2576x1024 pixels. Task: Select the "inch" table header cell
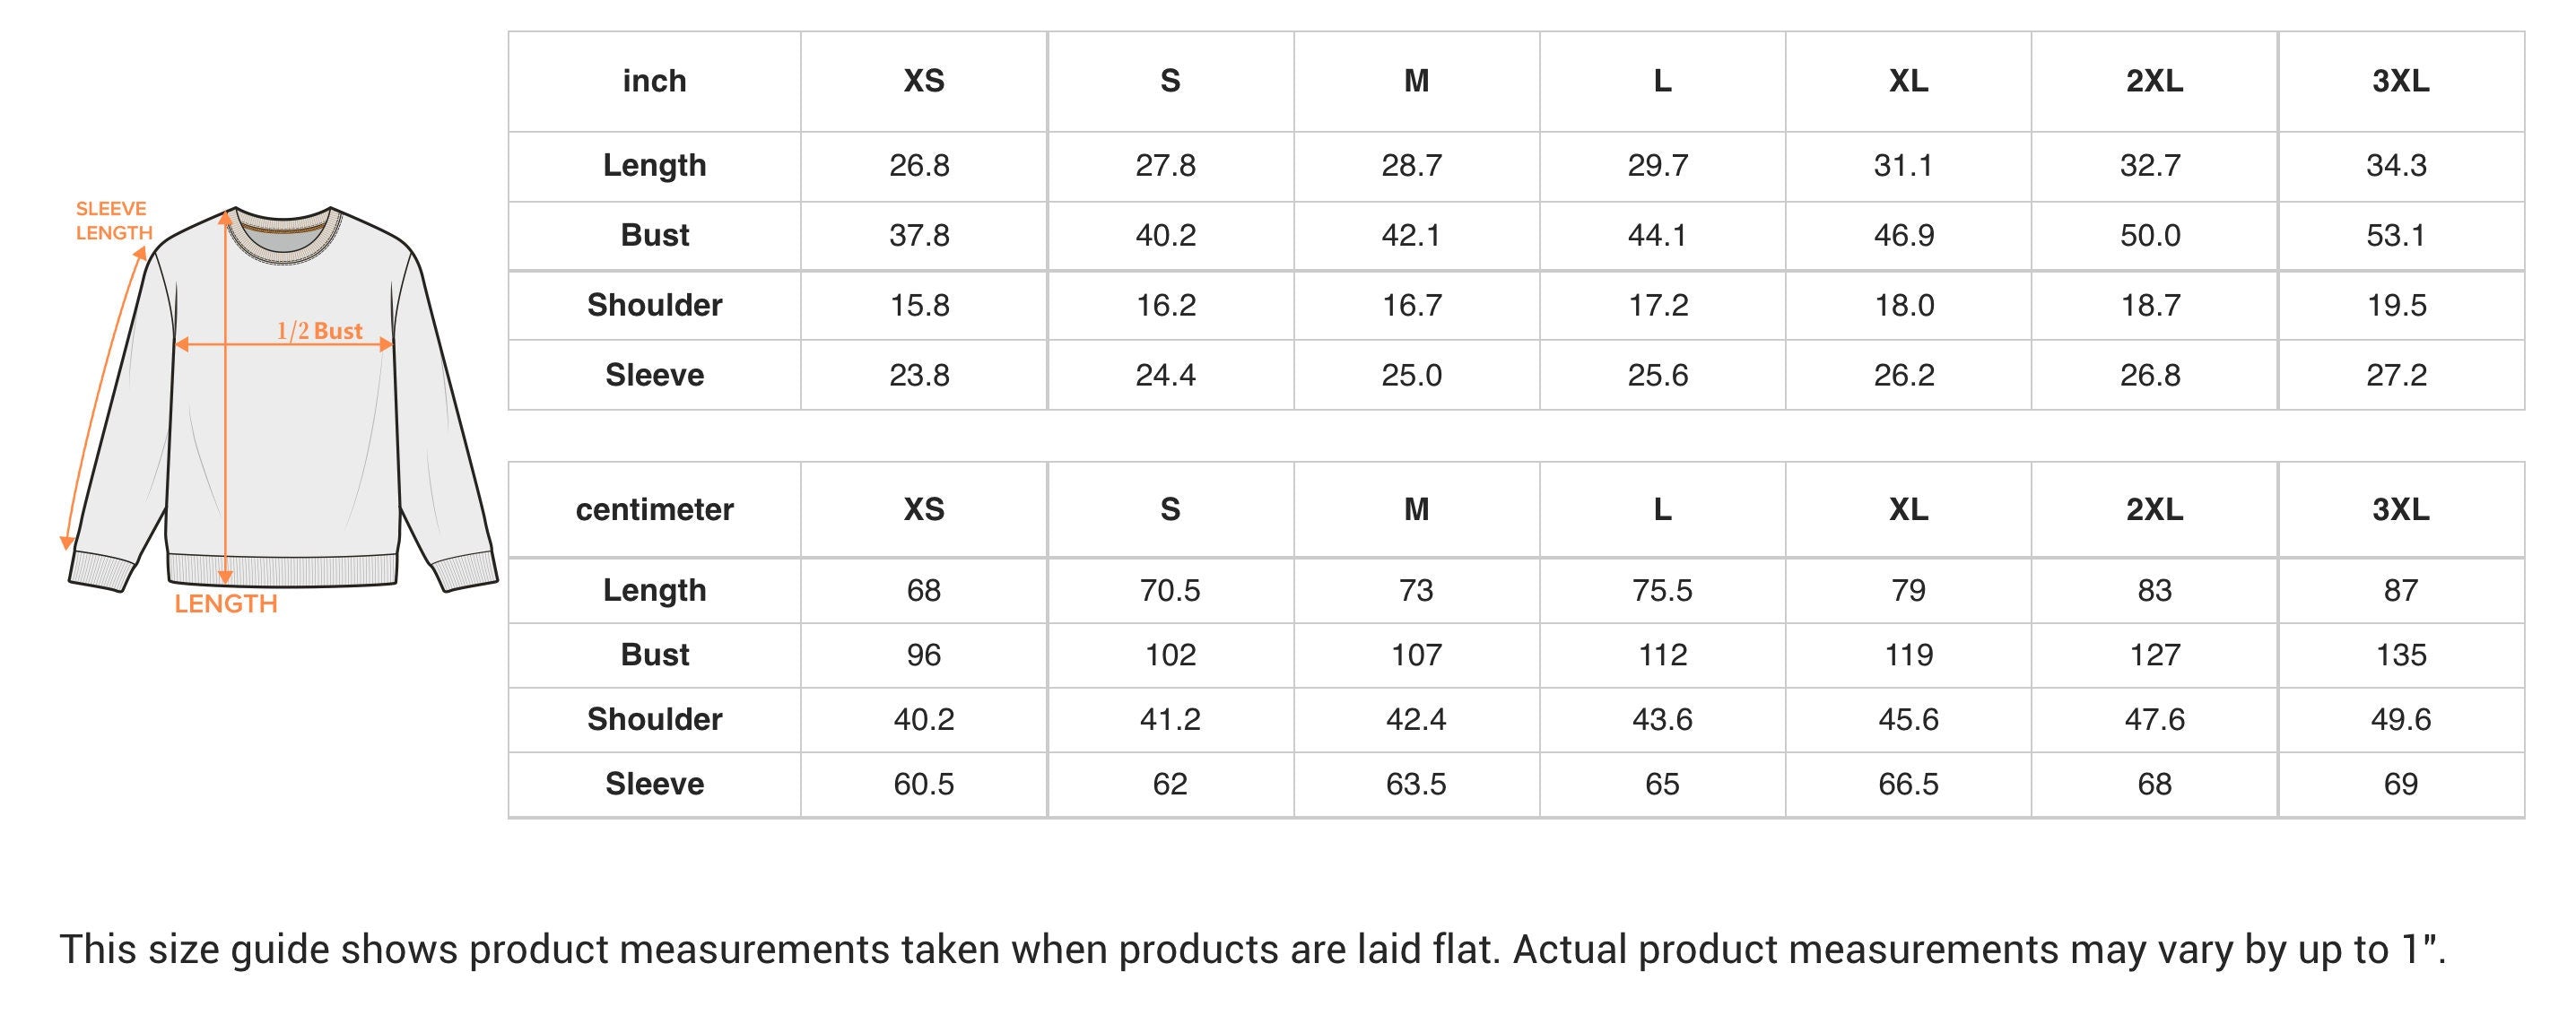[x=654, y=81]
